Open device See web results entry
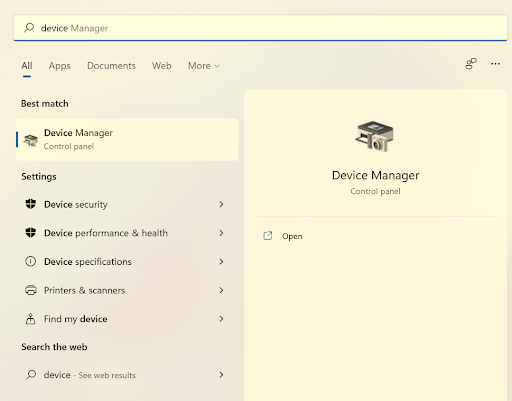Image resolution: width=512 pixels, height=401 pixels. pyautogui.click(x=127, y=375)
